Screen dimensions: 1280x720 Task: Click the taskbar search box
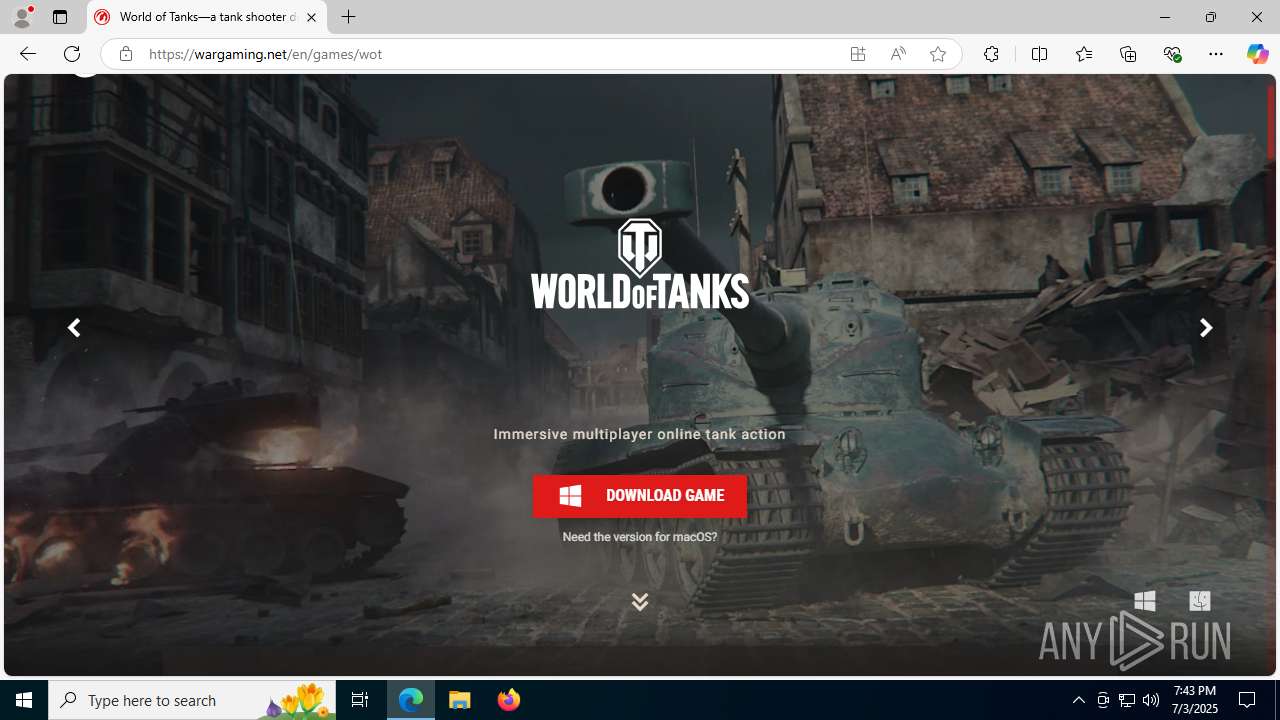coord(192,700)
